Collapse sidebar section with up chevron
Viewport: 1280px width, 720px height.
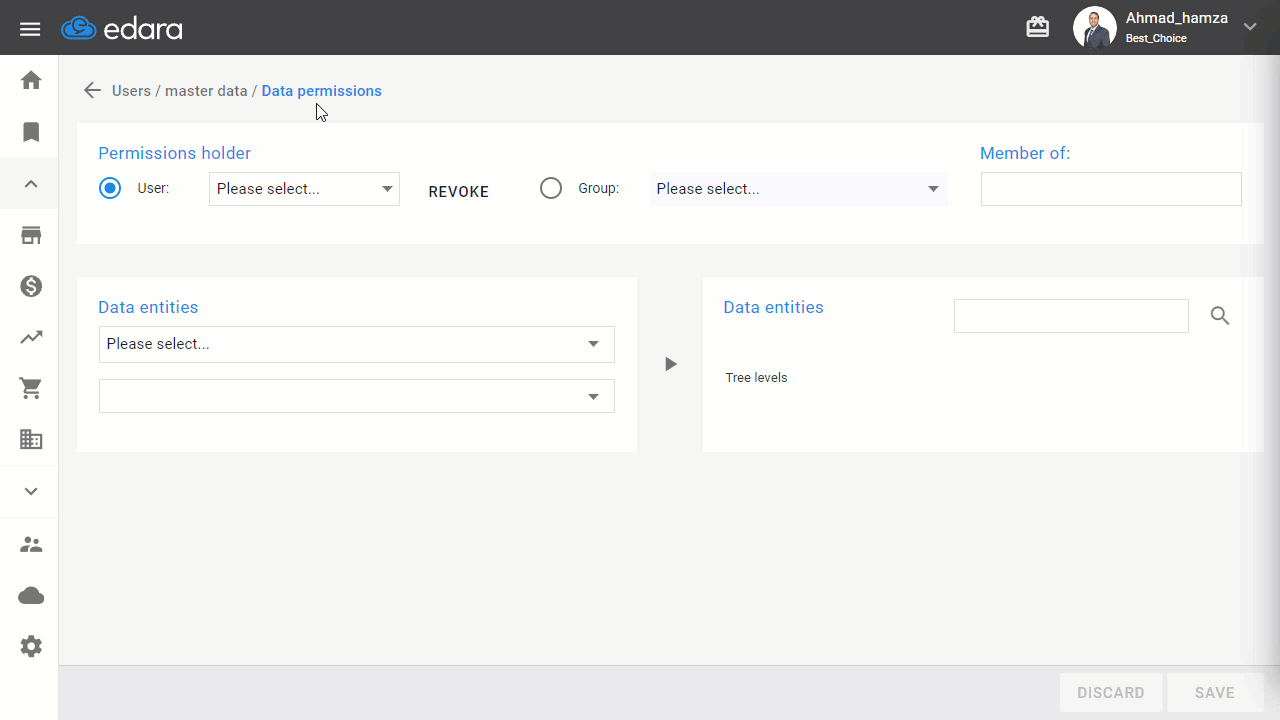pos(31,184)
